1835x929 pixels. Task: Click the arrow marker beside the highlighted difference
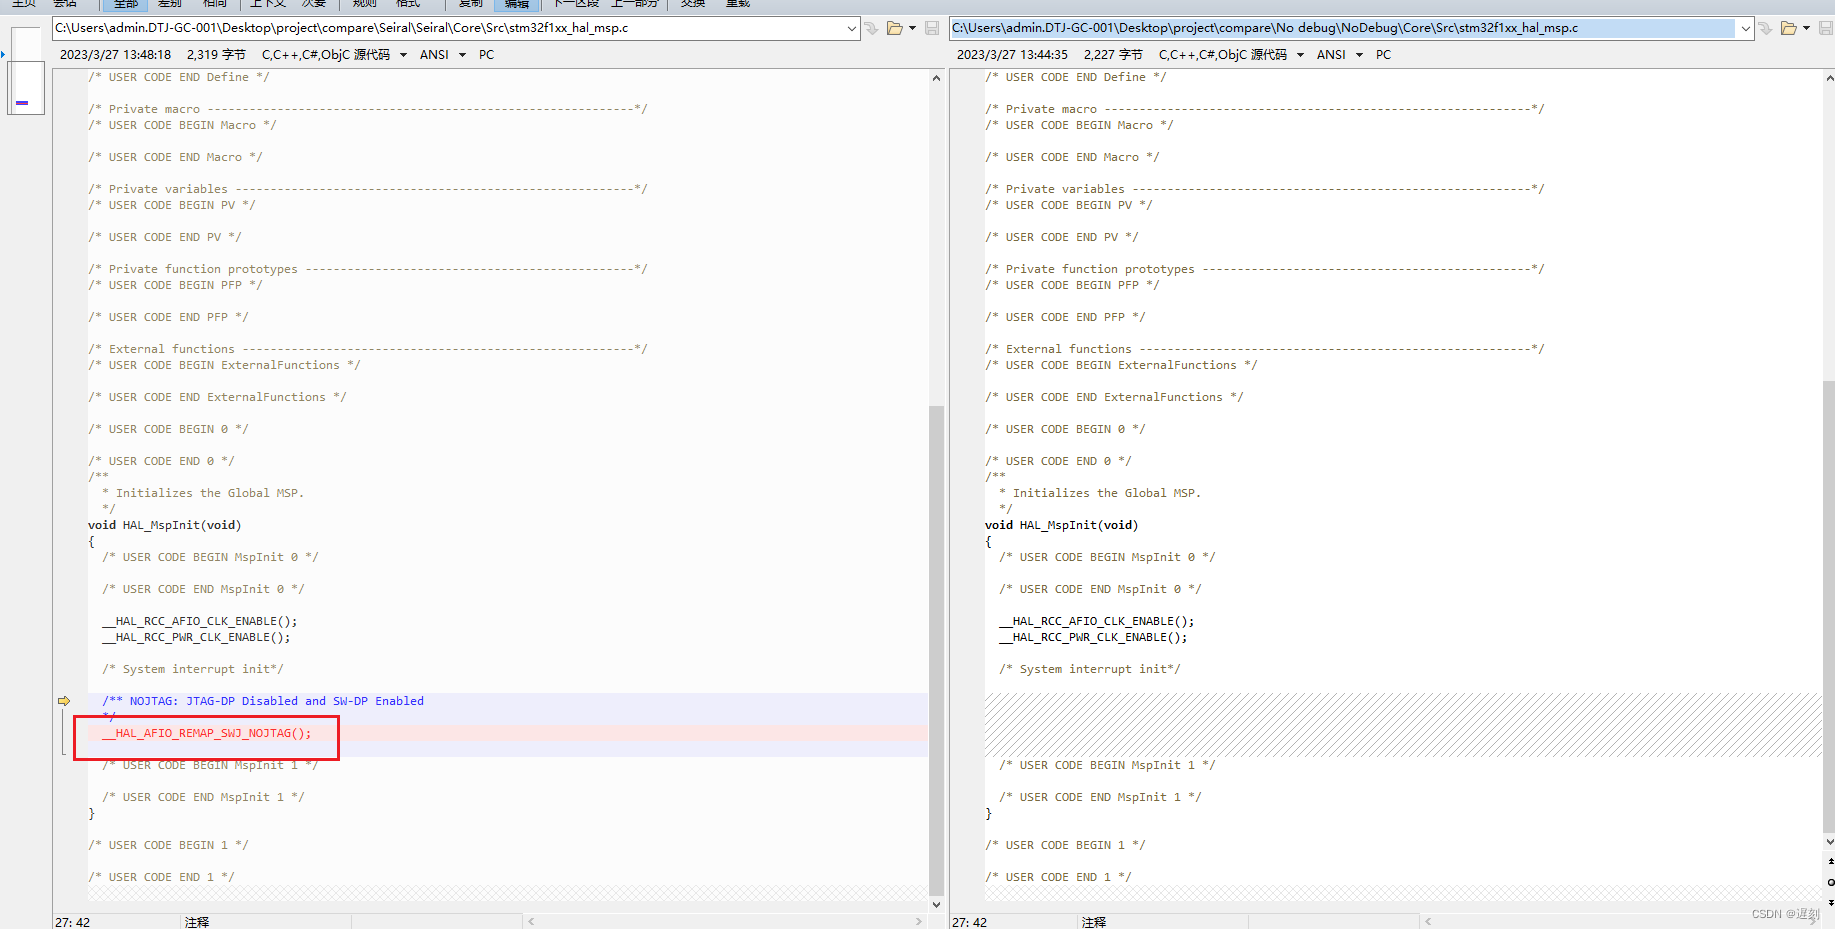(64, 701)
